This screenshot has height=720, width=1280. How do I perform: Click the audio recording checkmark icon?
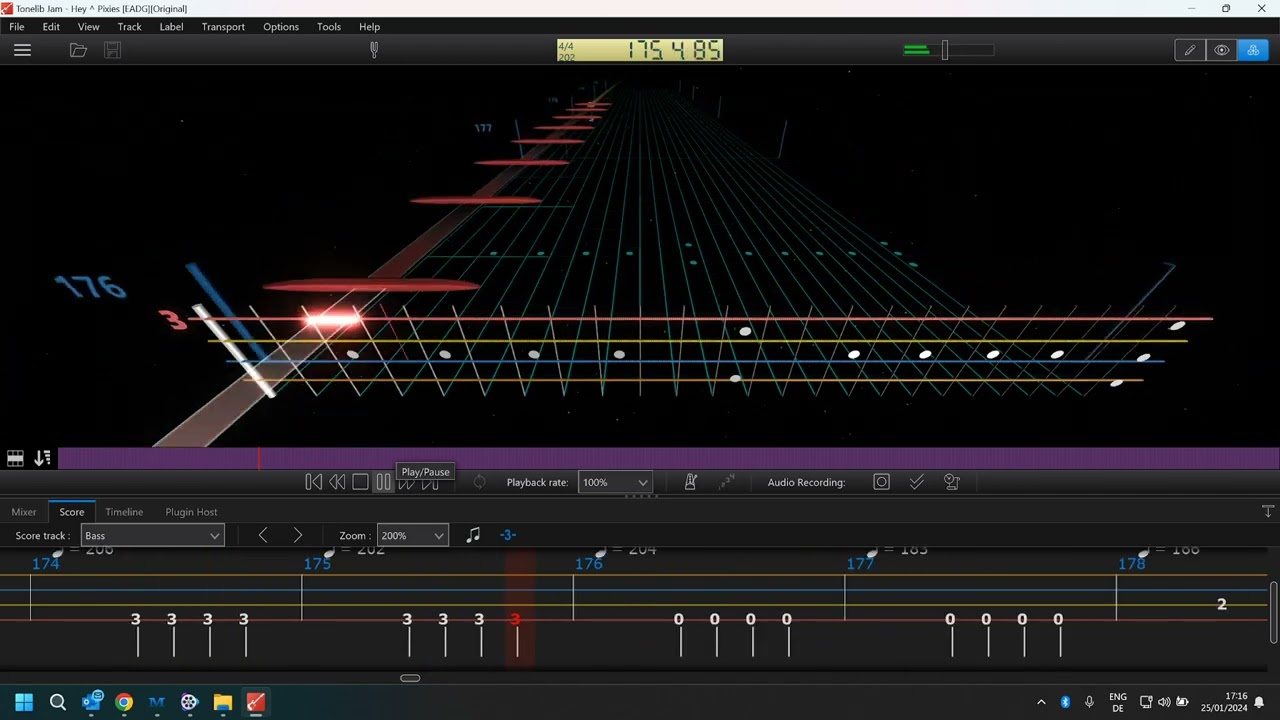pyautogui.click(x=916, y=482)
